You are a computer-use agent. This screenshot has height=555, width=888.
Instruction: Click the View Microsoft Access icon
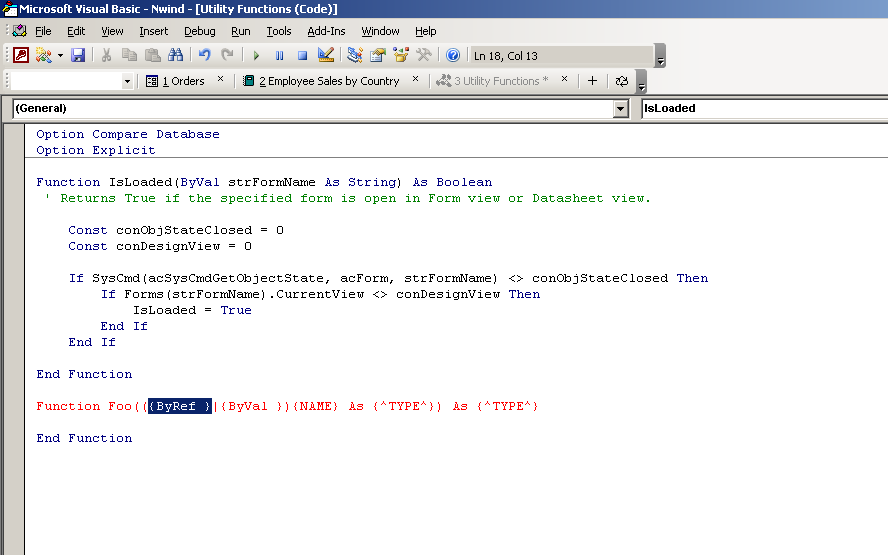pos(21,55)
